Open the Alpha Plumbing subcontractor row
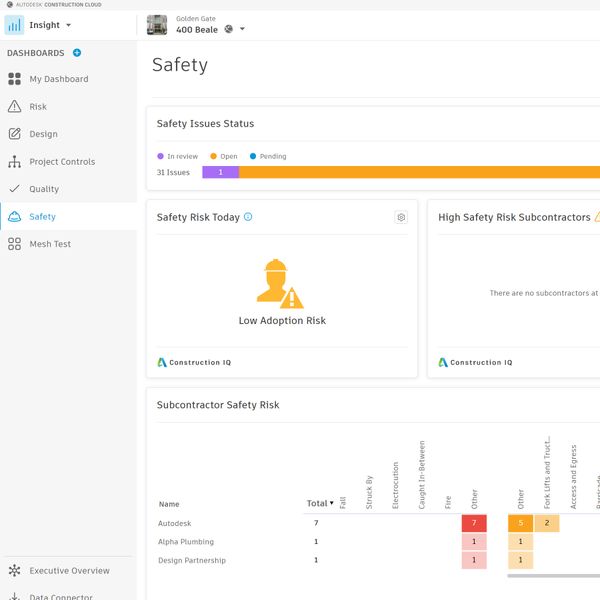 pos(186,542)
